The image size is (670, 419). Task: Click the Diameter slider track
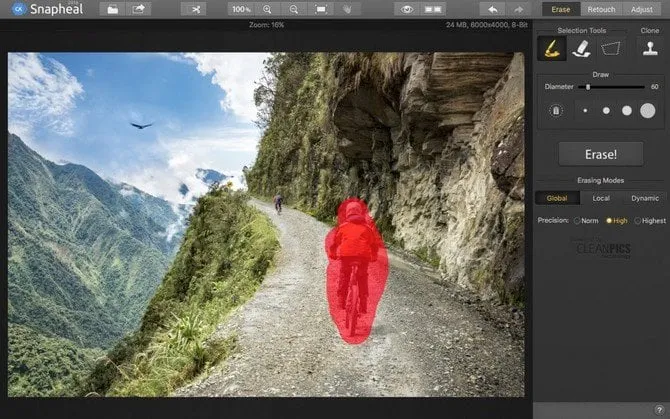615,87
